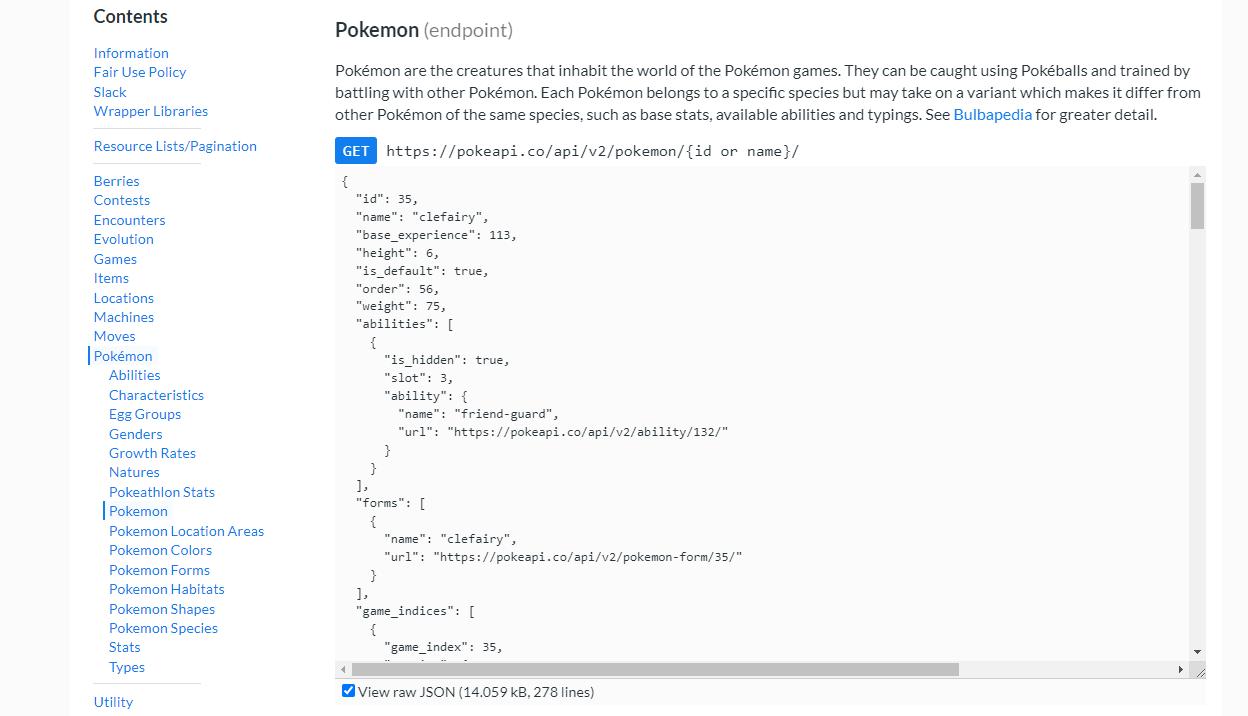Select the Pokémon section heading

(122, 355)
